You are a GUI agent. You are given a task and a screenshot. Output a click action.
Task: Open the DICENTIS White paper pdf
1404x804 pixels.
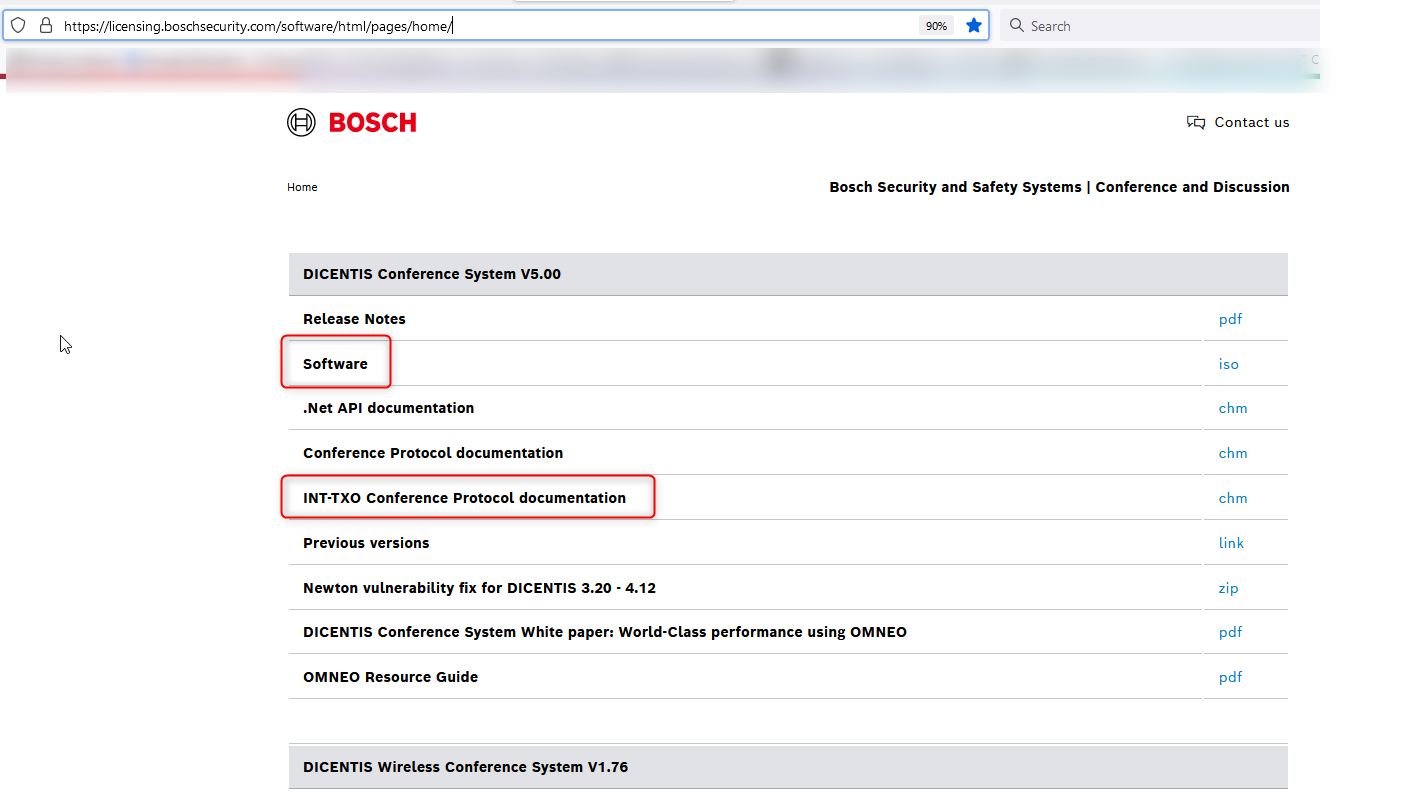coord(1230,632)
